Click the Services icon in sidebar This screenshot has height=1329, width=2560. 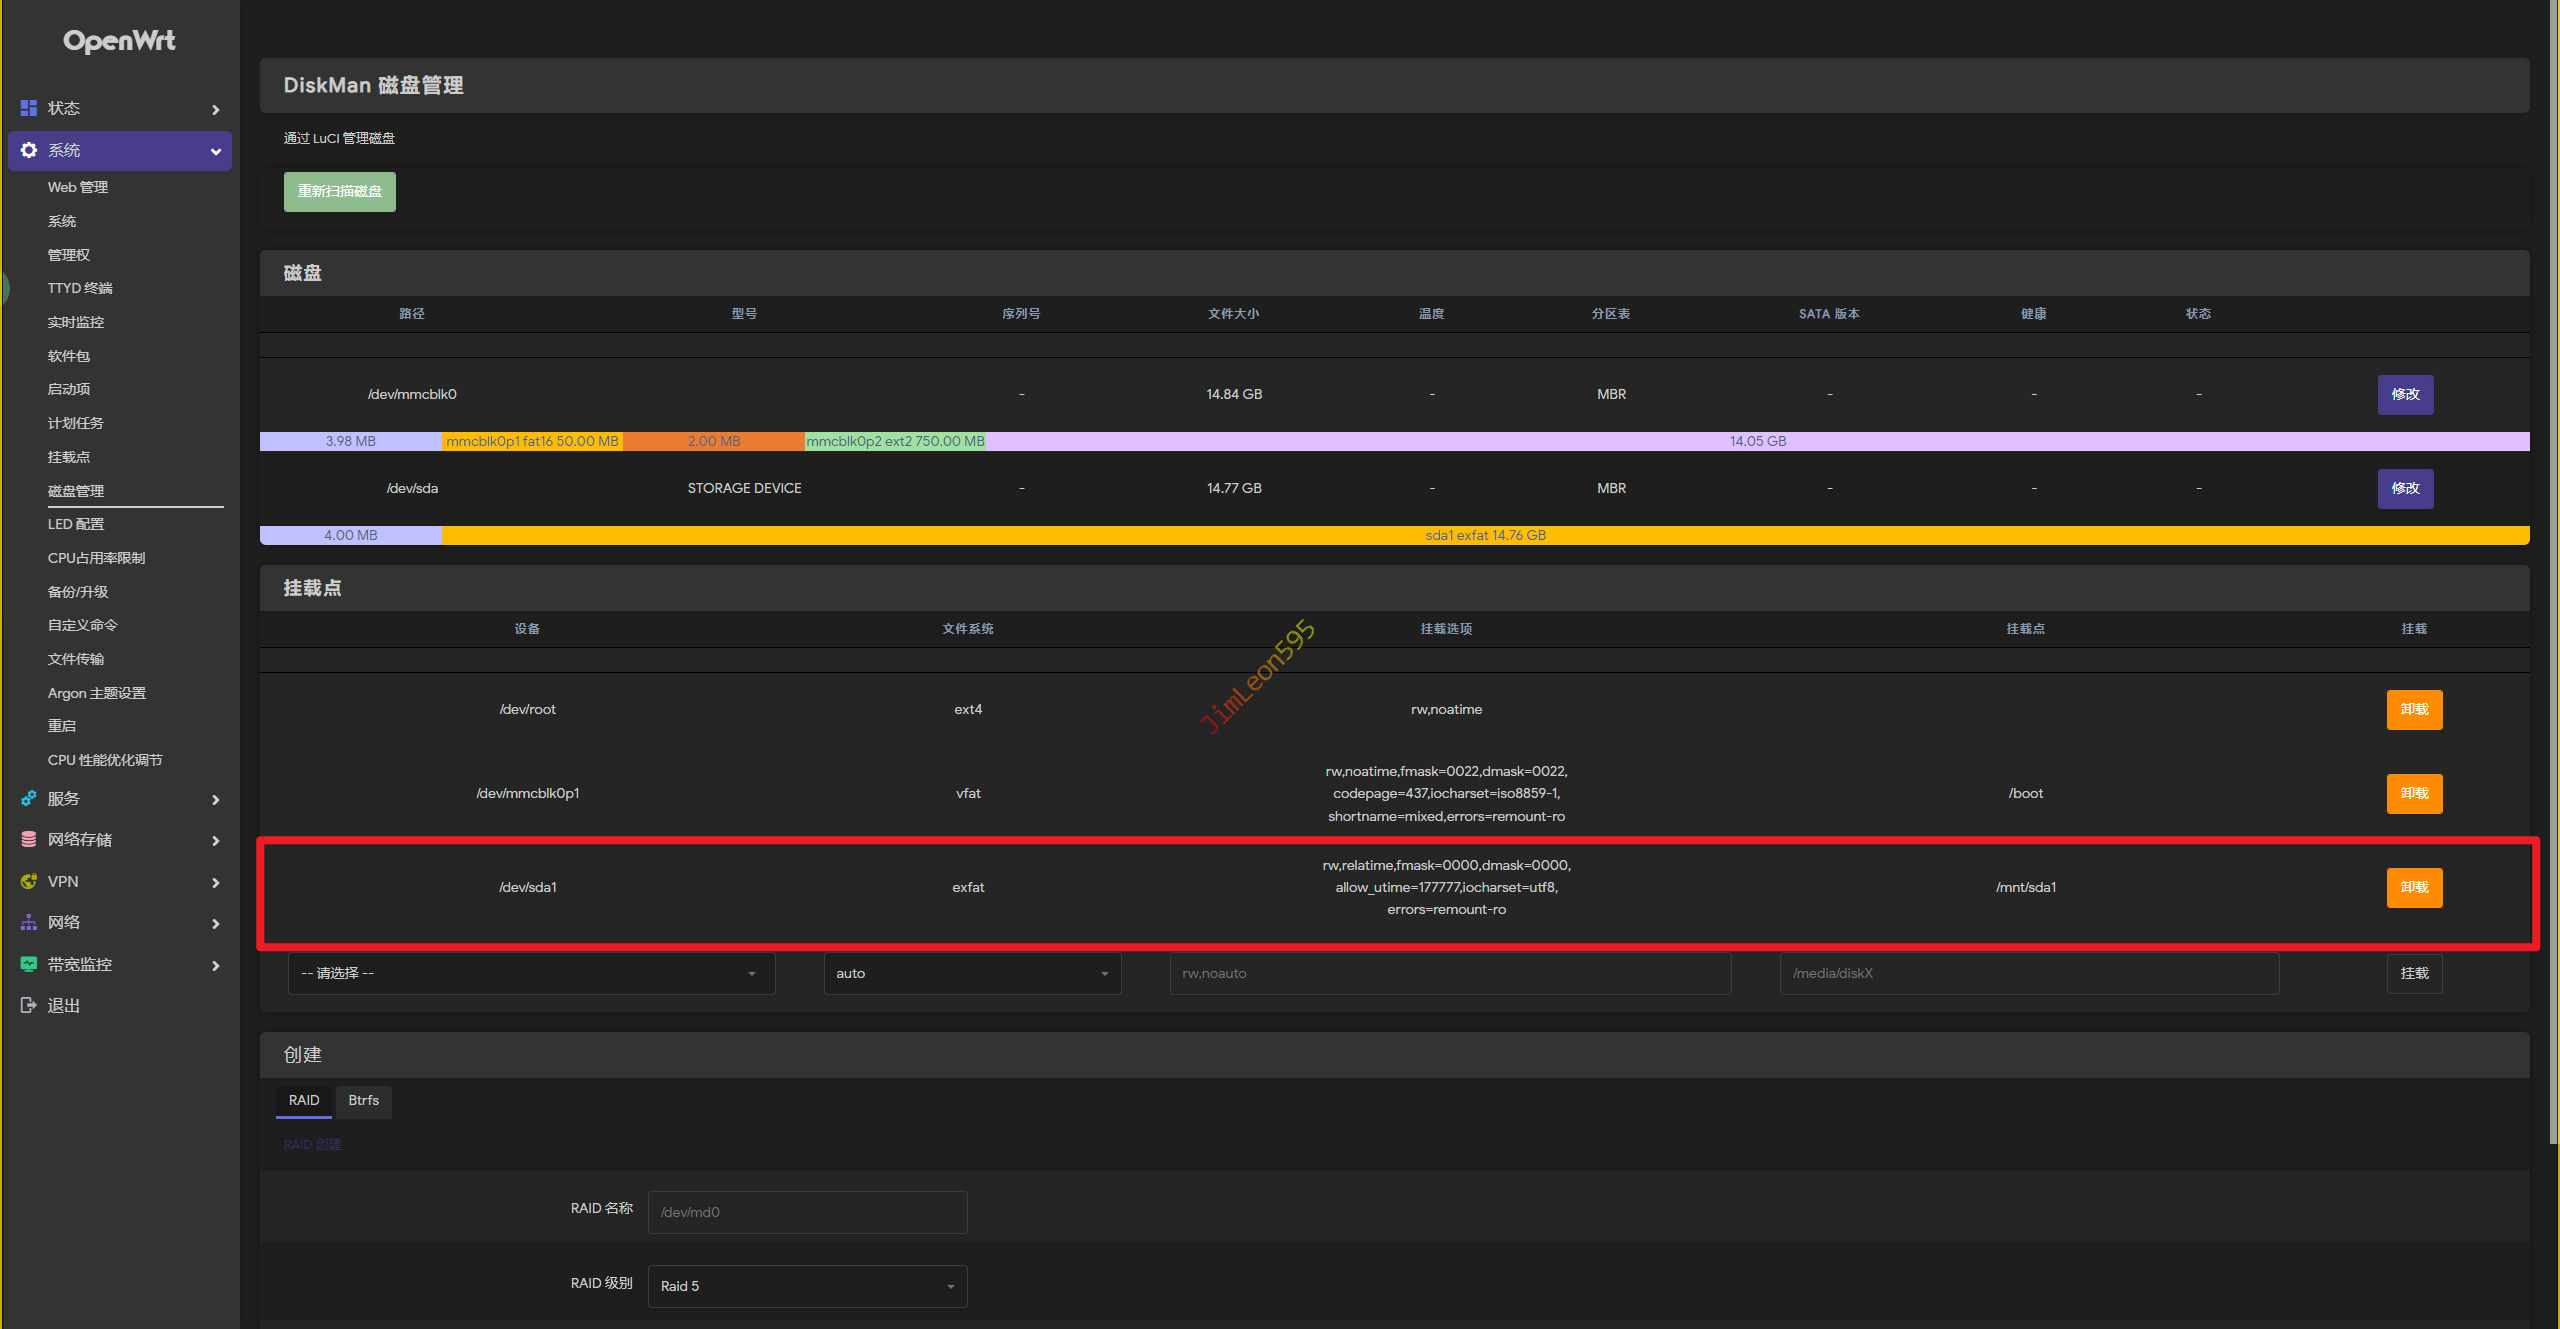tap(29, 798)
